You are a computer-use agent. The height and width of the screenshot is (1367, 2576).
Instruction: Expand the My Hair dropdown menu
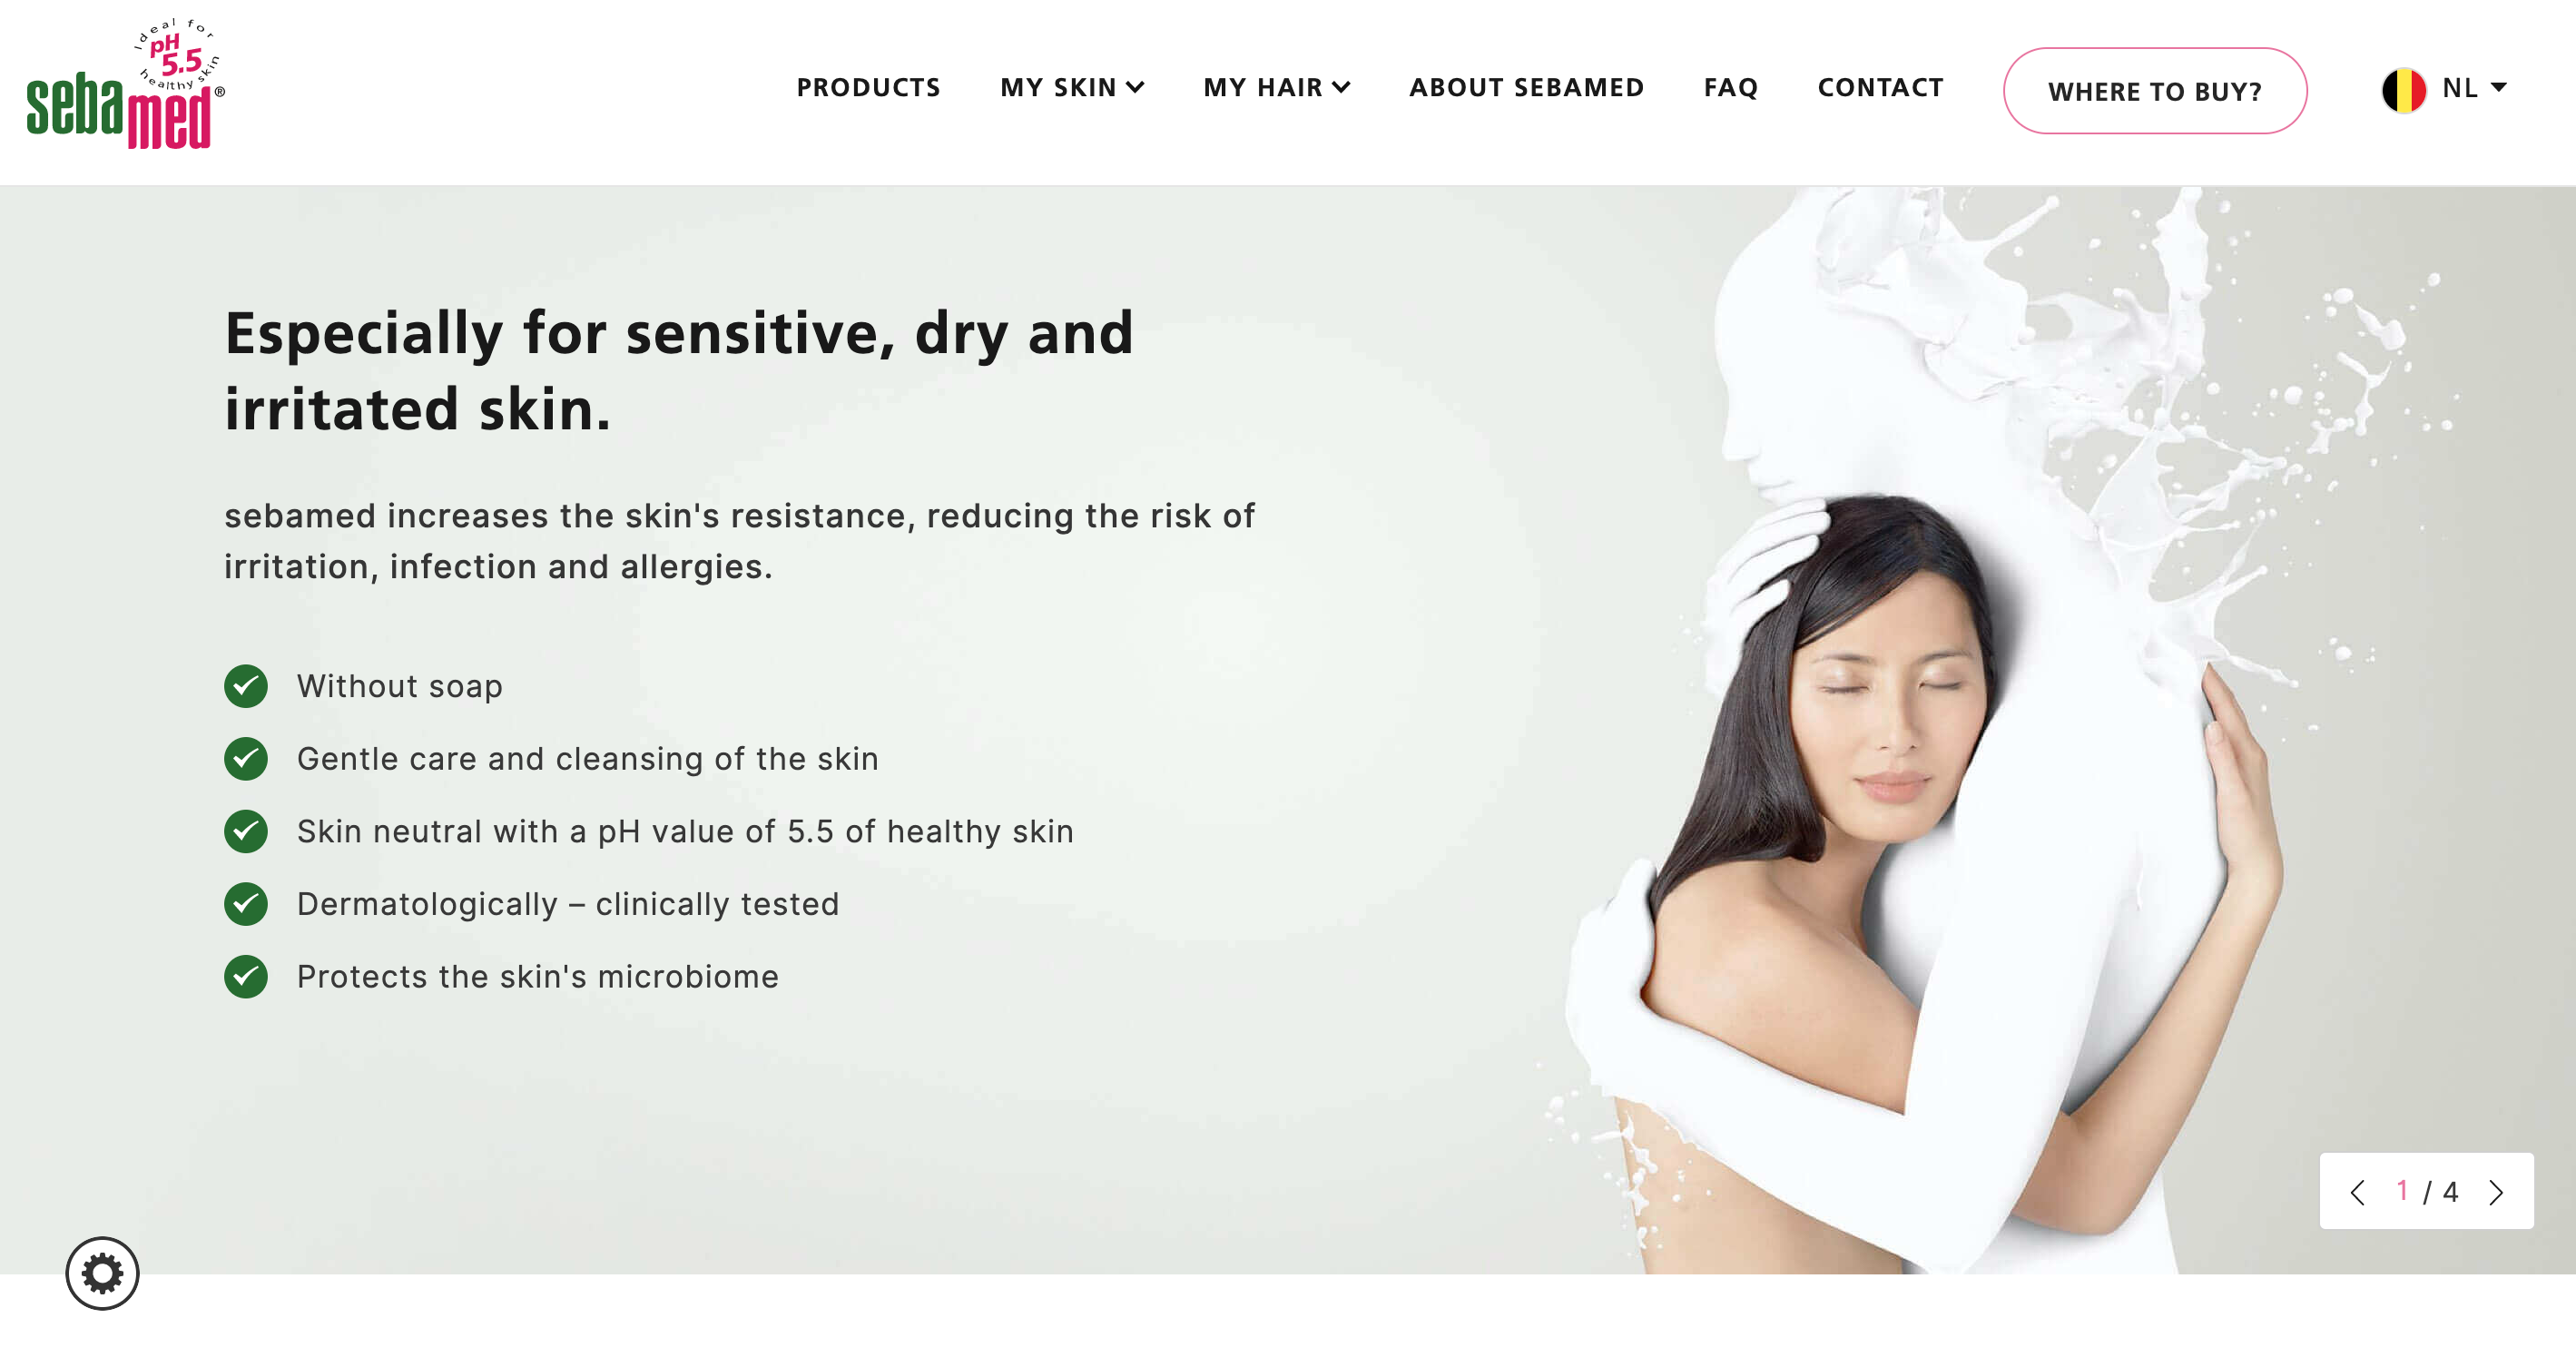(1277, 88)
